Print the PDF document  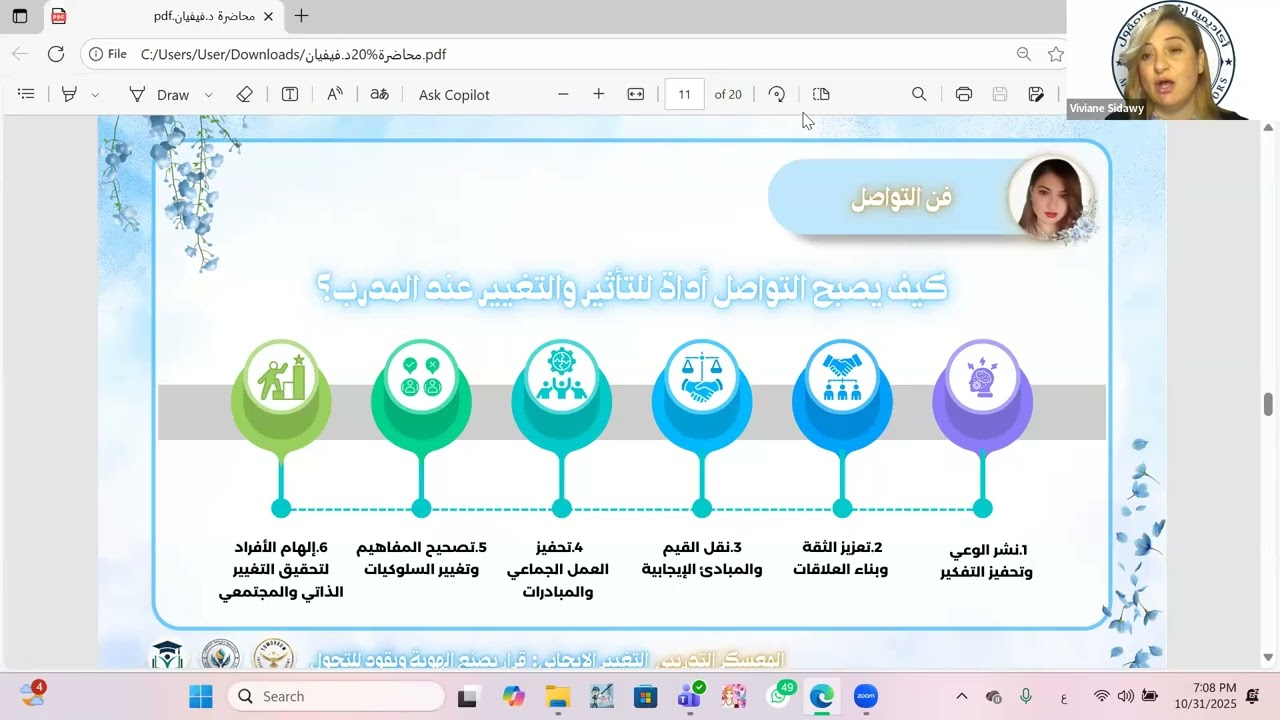pyautogui.click(x=964, y=94)
